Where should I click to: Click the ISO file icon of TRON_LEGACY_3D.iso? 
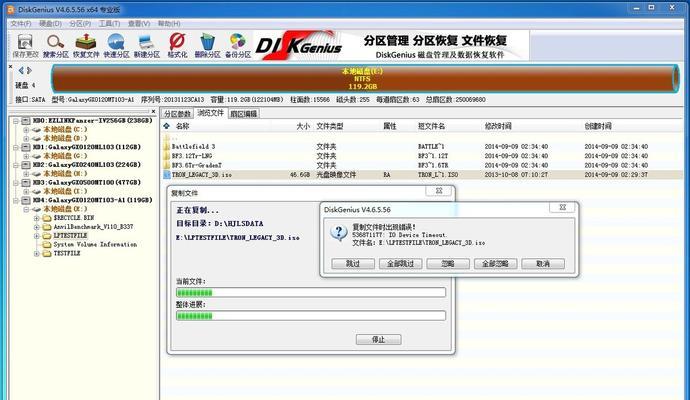point(167,175)
